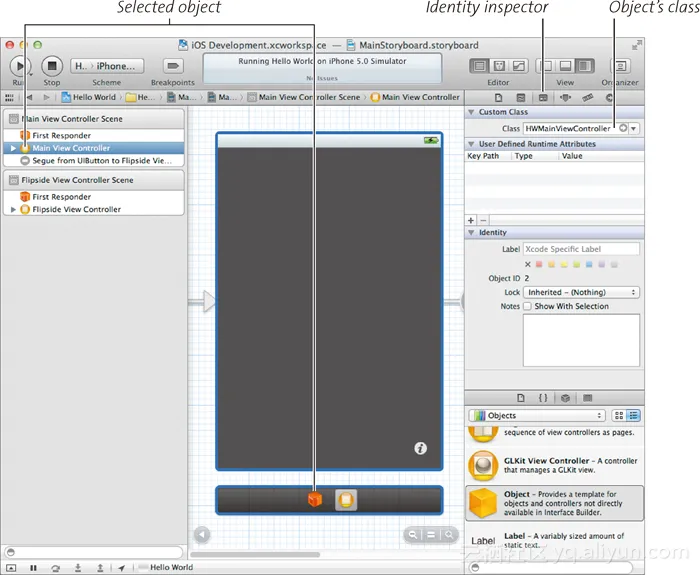Viewport: 700px width, 575px height.
Task: Open the Identity inspector tab
Action: click(x=543, y=97)
